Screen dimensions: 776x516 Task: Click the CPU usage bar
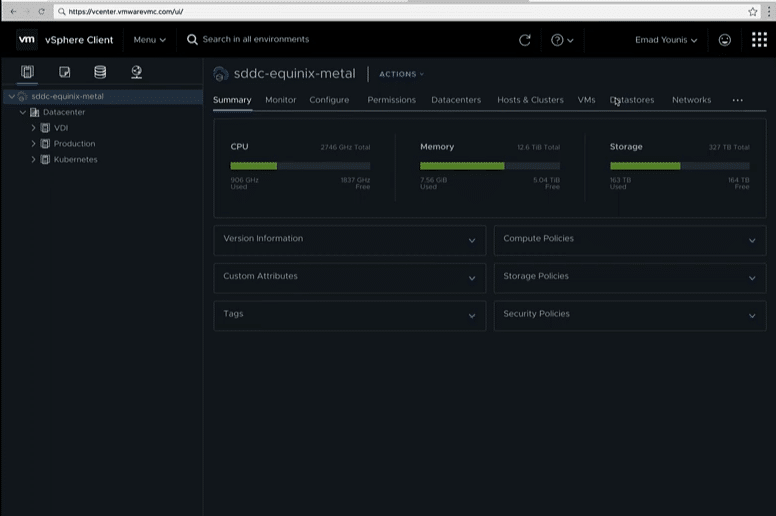click(300, 166)
